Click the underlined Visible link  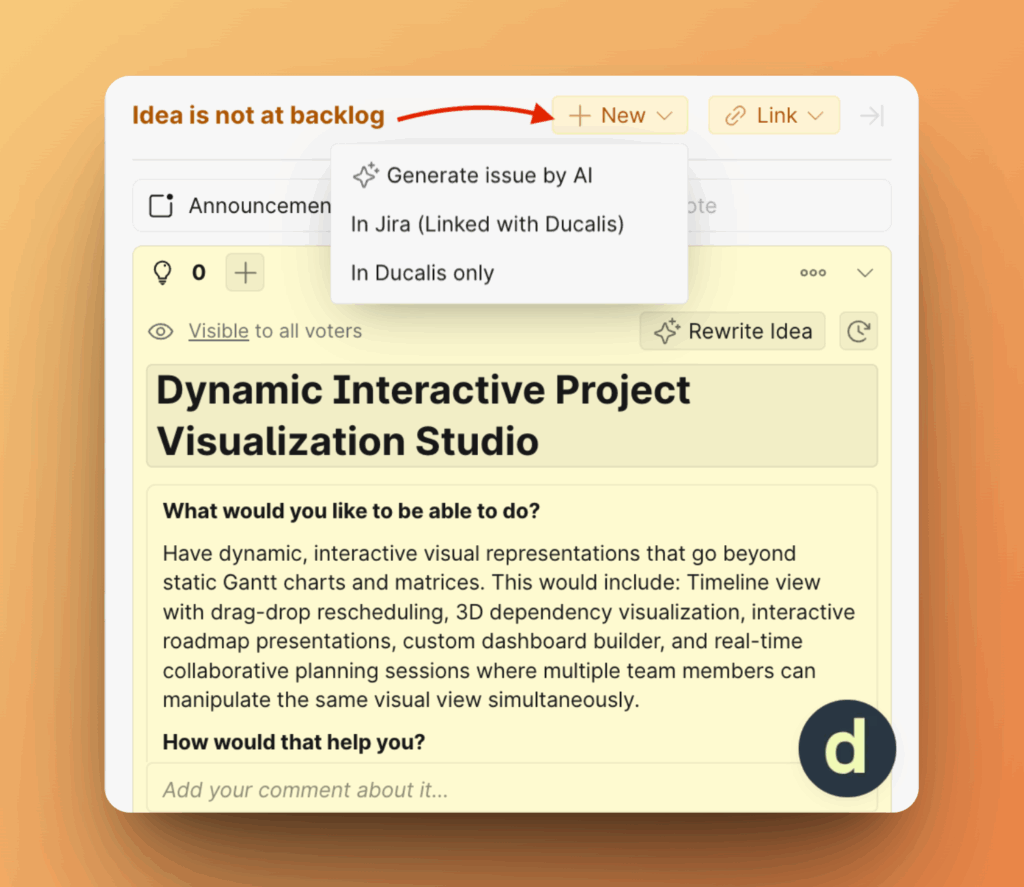[x=218, y=331]
